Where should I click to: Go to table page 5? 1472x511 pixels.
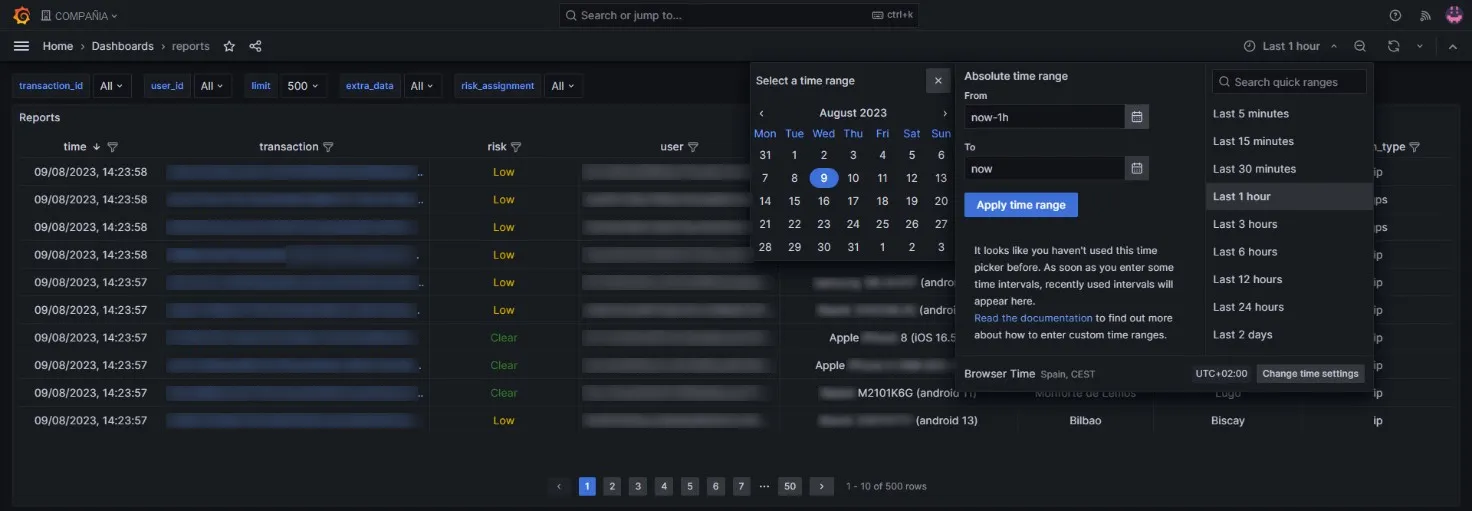tap(690, 486)
